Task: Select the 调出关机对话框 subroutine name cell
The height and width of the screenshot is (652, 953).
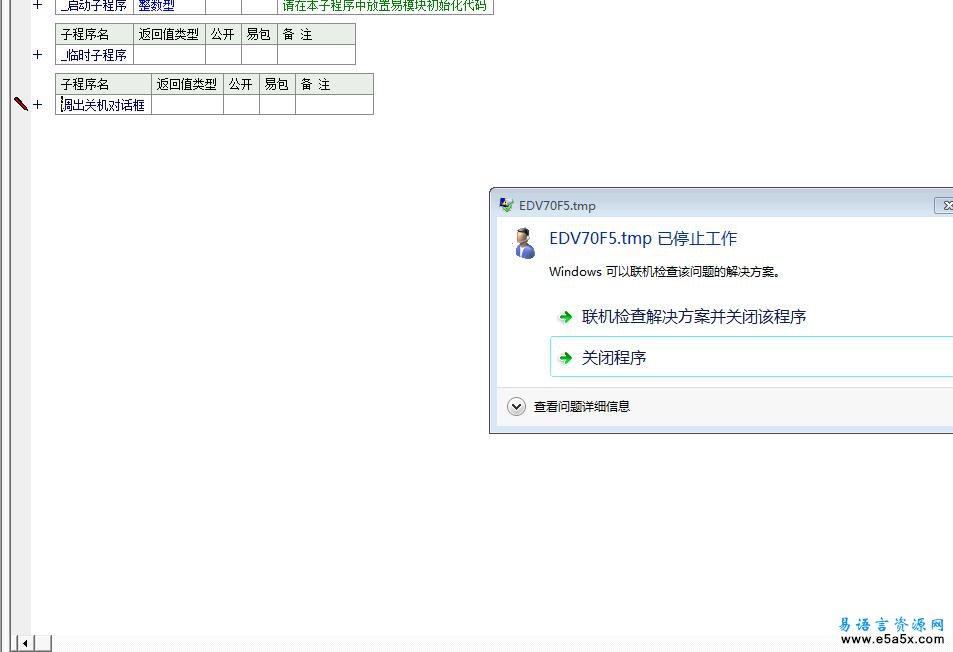Action: click(x=103, y=105)
